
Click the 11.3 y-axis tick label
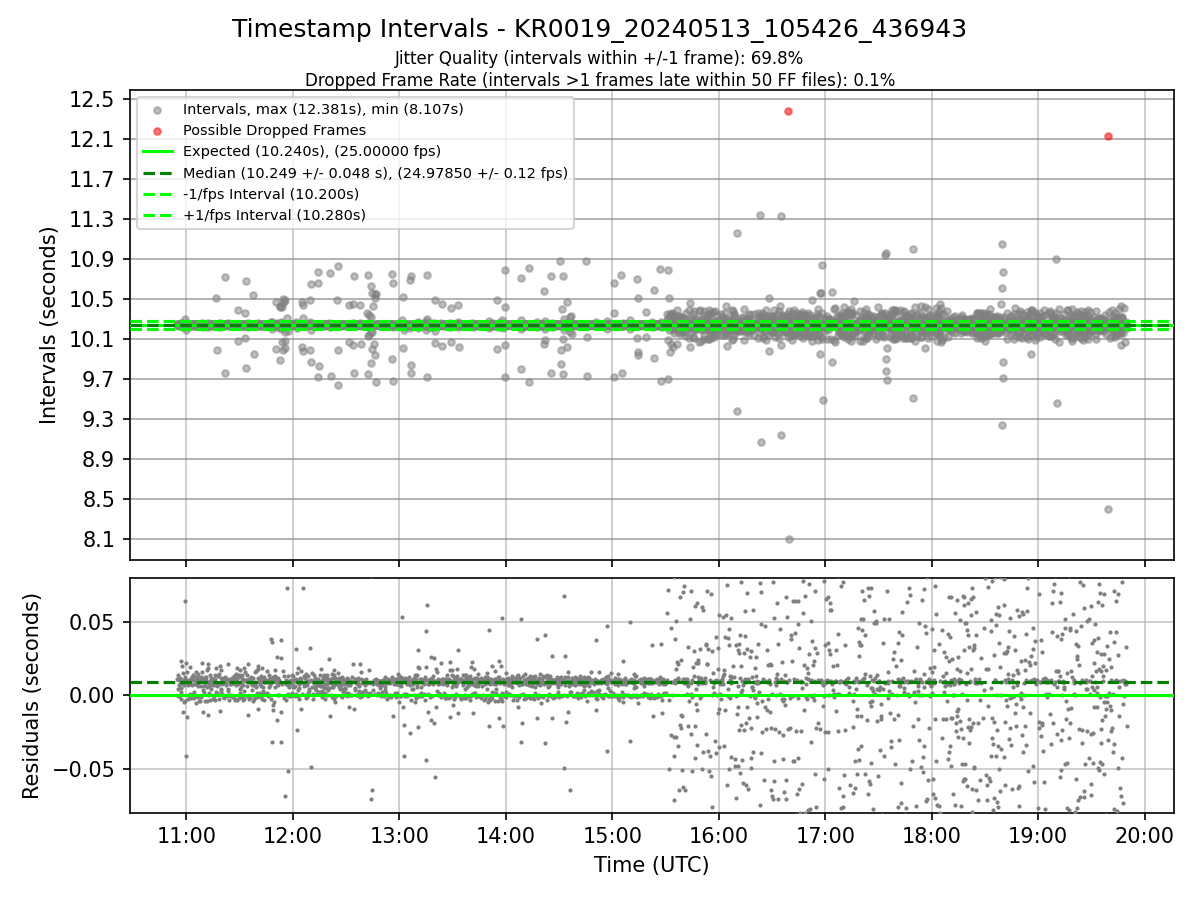(x=93, y=220)
